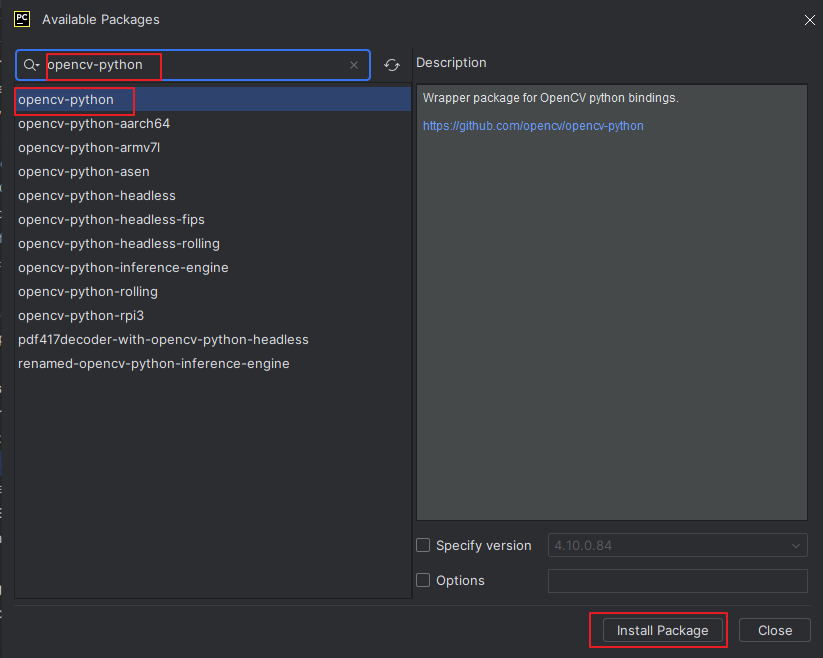
Task: Open the opencv-python GitHub link
Action: 533,126
